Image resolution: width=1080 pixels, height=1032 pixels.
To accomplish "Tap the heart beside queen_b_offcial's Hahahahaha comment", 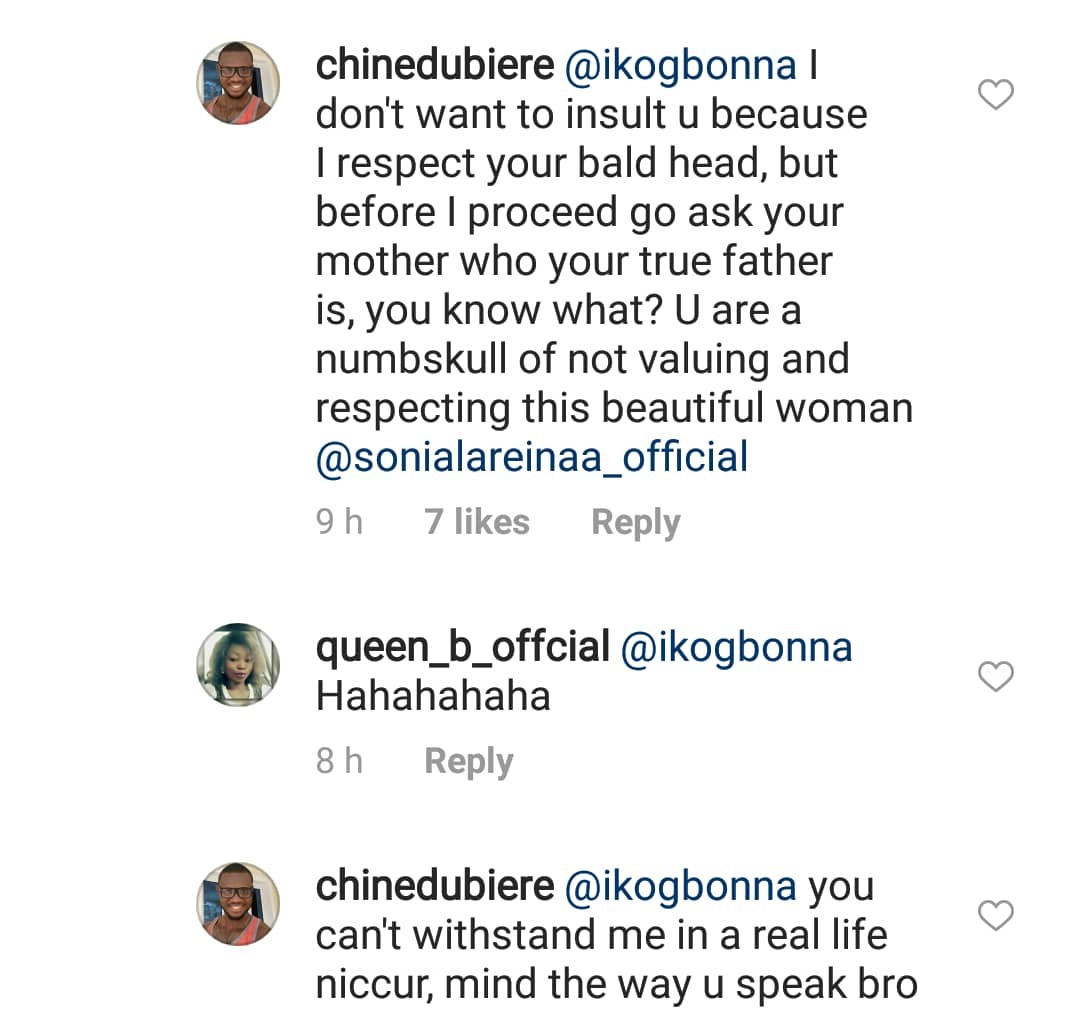I will (995, 678).
